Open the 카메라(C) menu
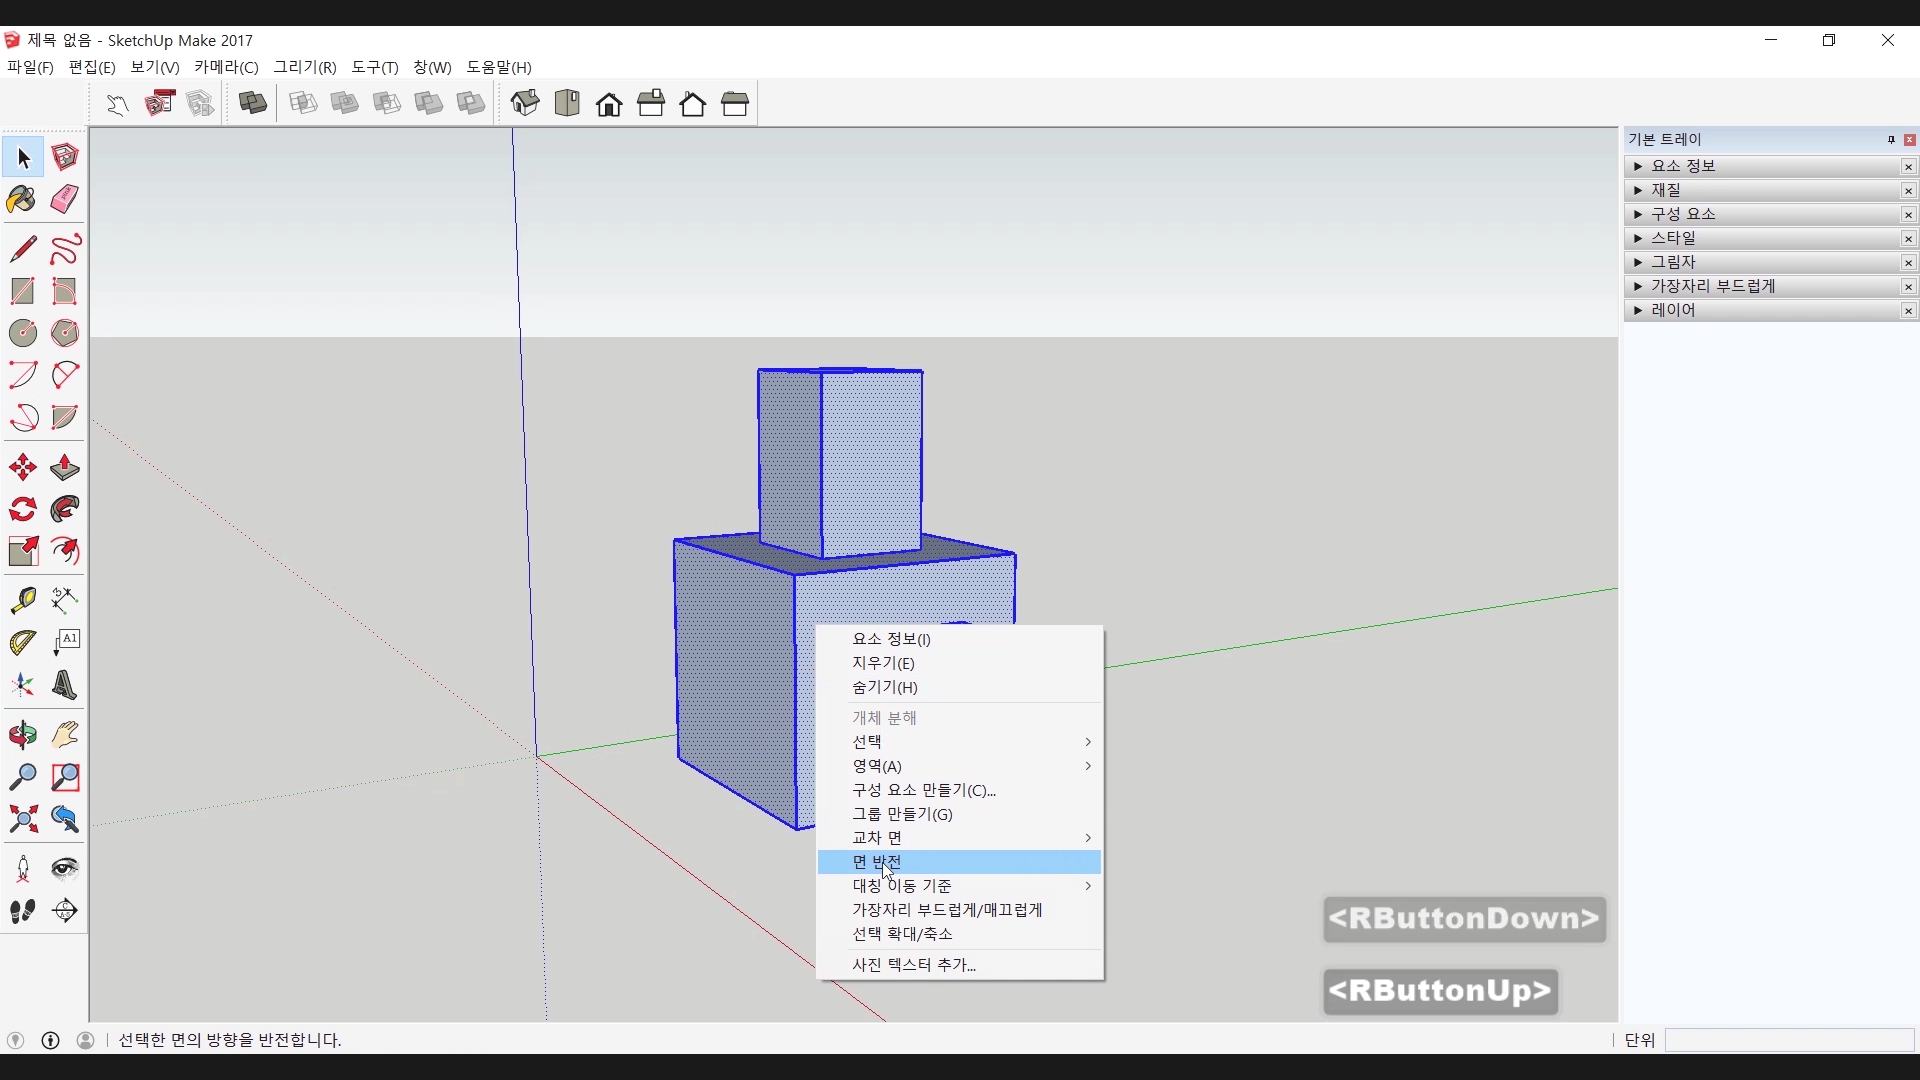Screen dimensions: 1920x1080 pyautogui.click(x=226, y=67)
